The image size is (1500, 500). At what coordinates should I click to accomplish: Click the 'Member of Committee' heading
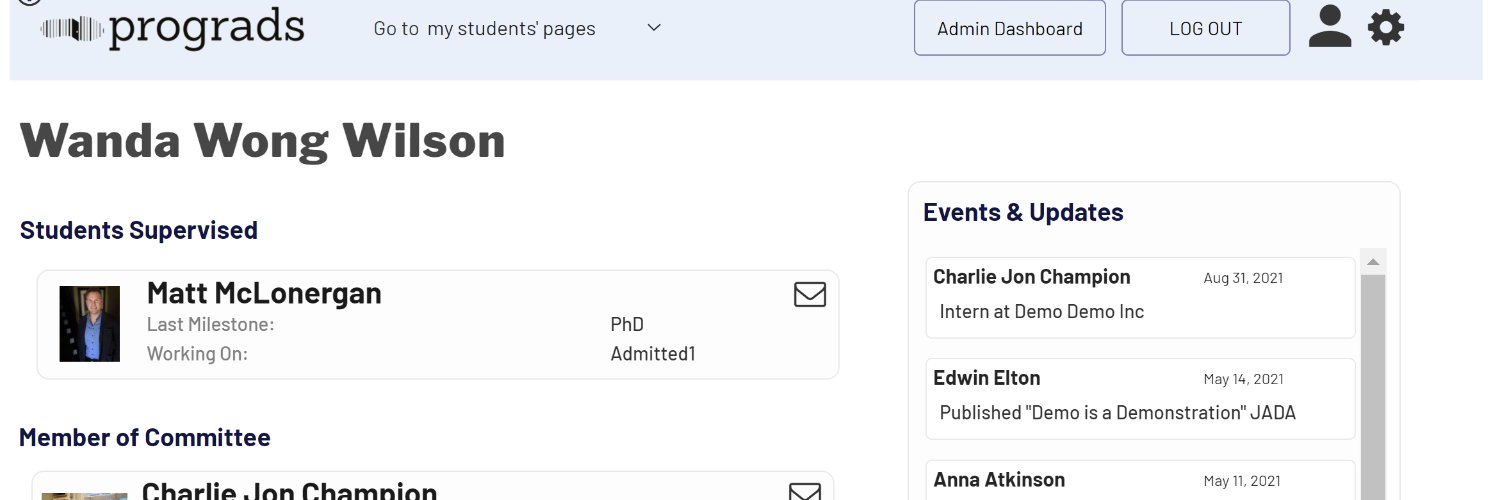coord(145,438)
